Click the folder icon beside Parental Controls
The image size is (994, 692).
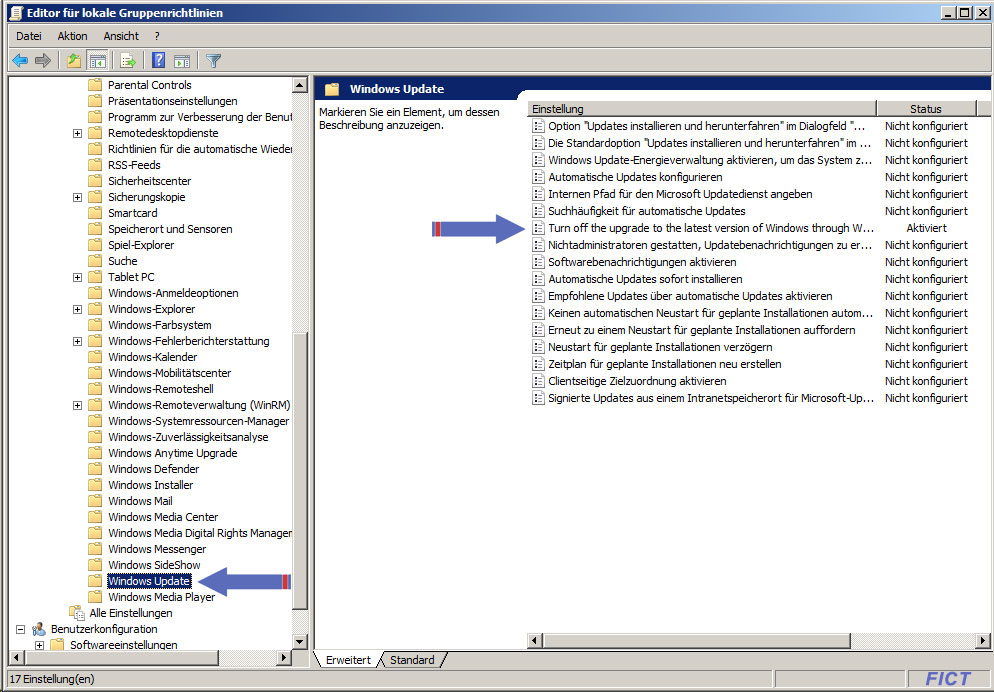[95, 85]
